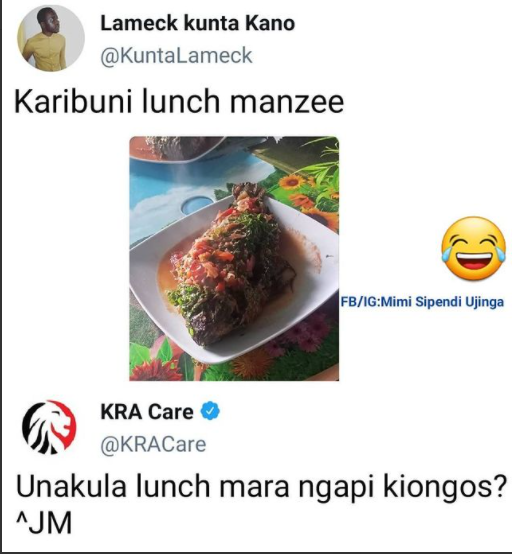The width and height of the screenshot is (512, 554).
Task: Open the @KuntaLameck handle
Action: pos(176,56)
